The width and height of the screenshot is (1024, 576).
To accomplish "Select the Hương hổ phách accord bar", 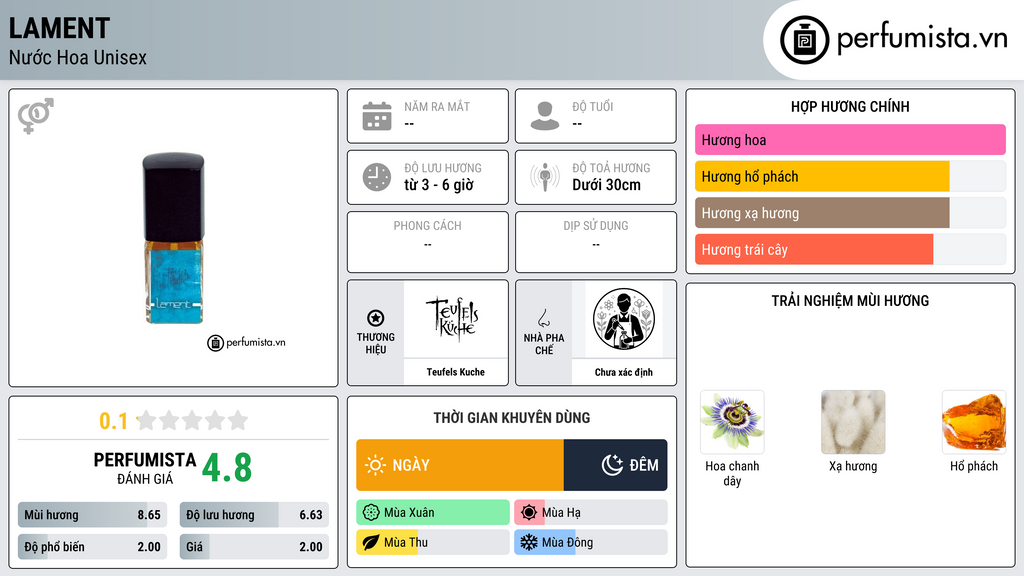I will (x=850, y=176).
